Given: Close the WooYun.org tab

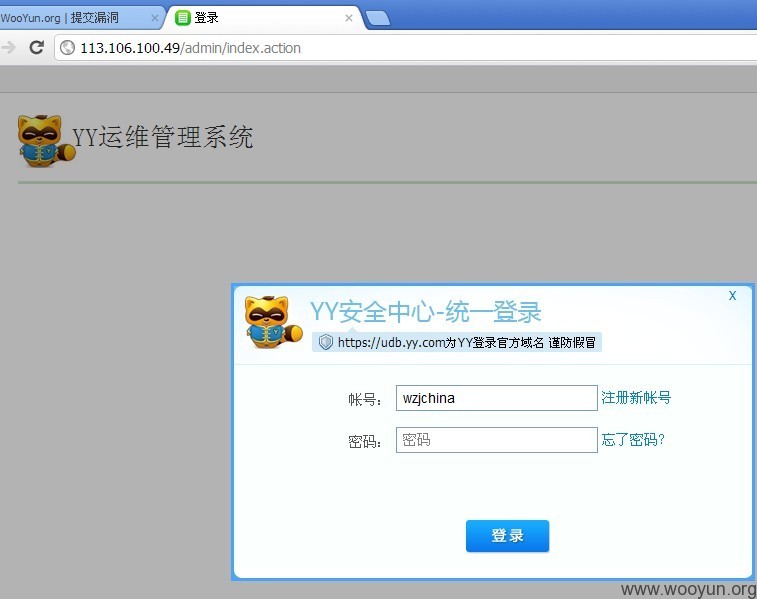Looking at the screenshot, I should (x=154, y=18).
